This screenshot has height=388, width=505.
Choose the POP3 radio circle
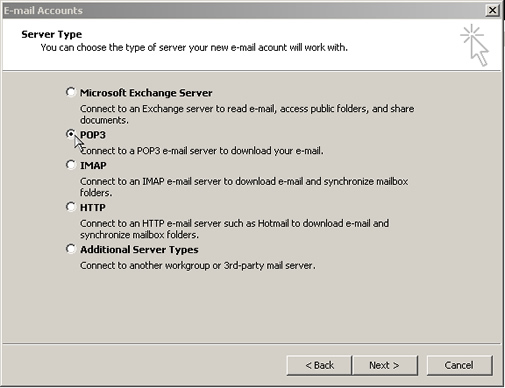coord(70,134)
